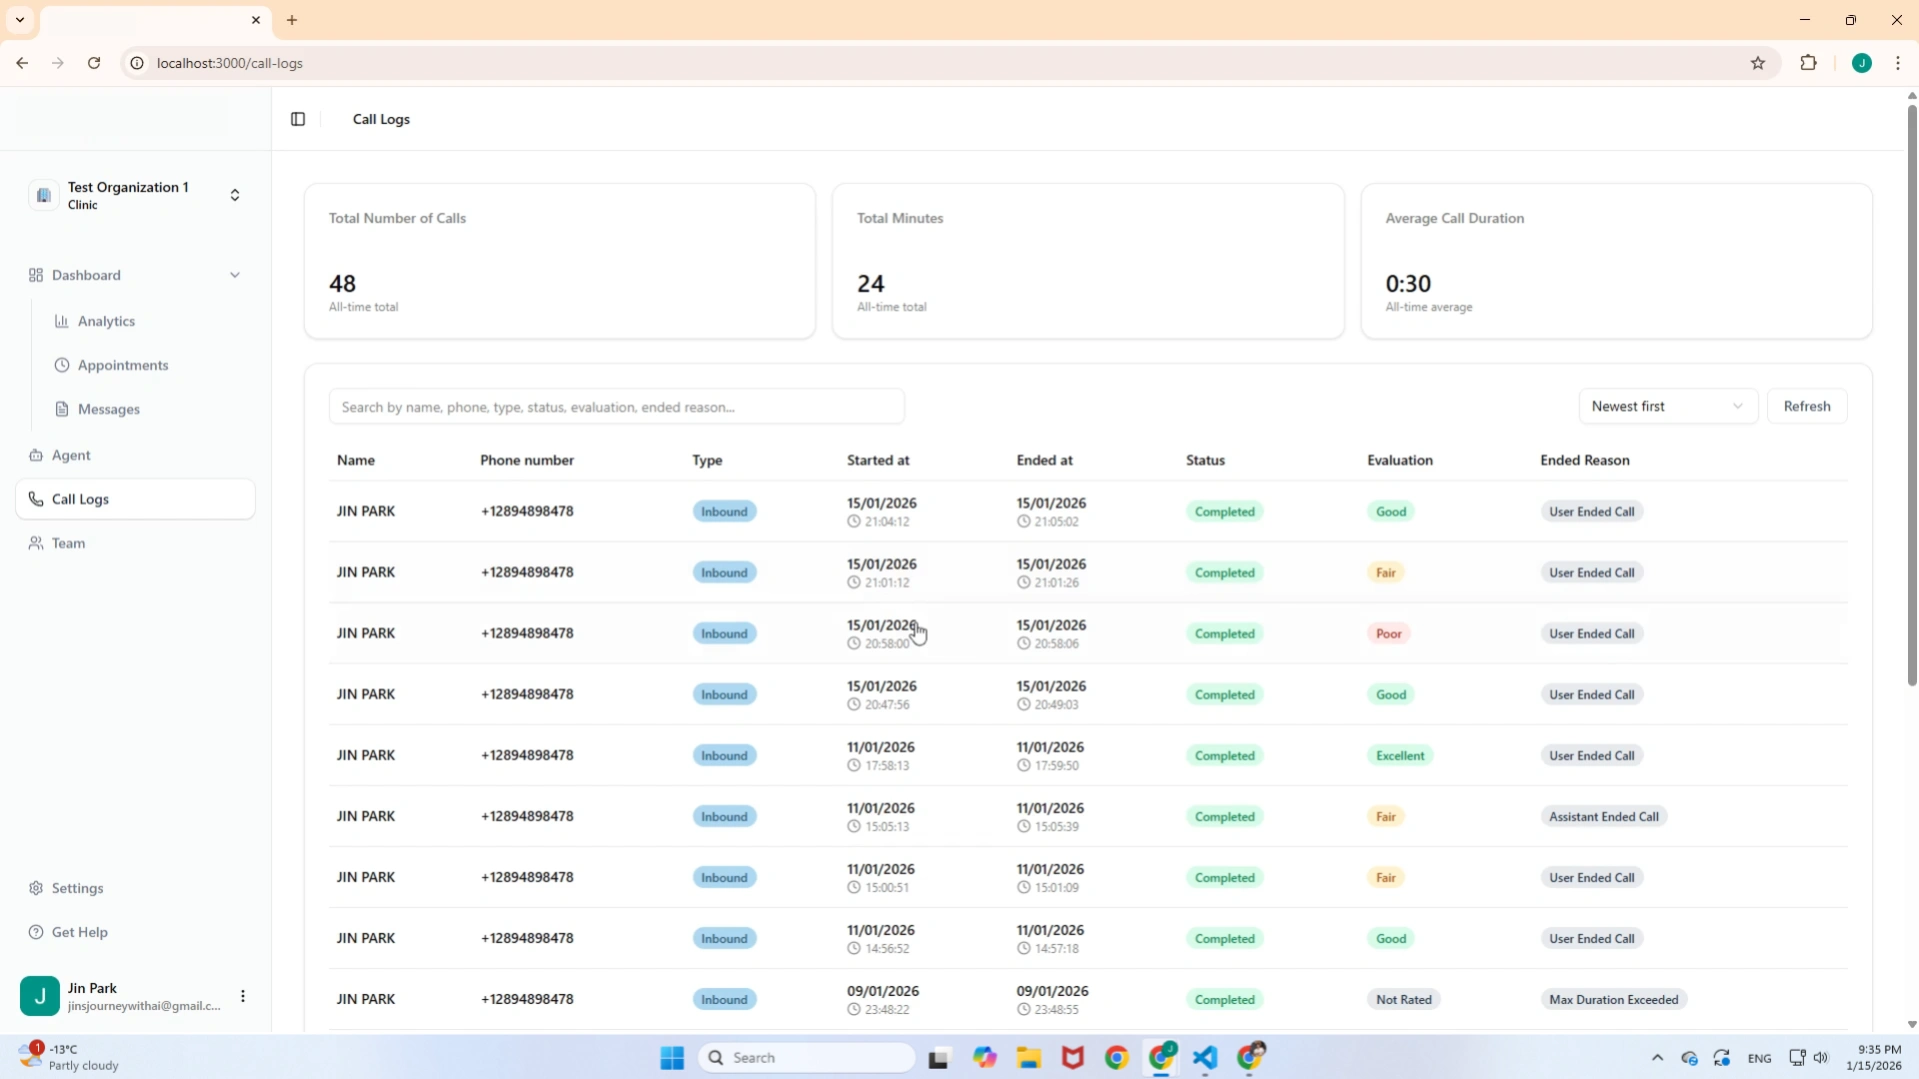
Task: Click the Started at column header
Action: coord(878,460)
